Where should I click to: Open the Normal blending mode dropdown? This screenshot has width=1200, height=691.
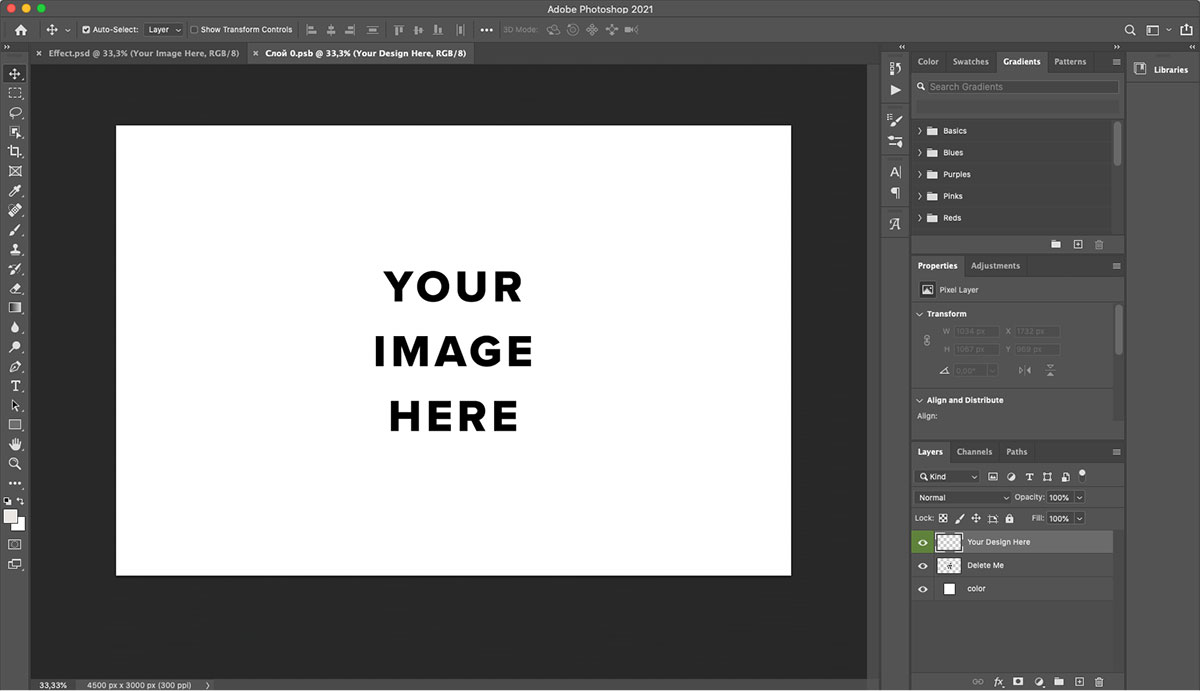(962, 497)
